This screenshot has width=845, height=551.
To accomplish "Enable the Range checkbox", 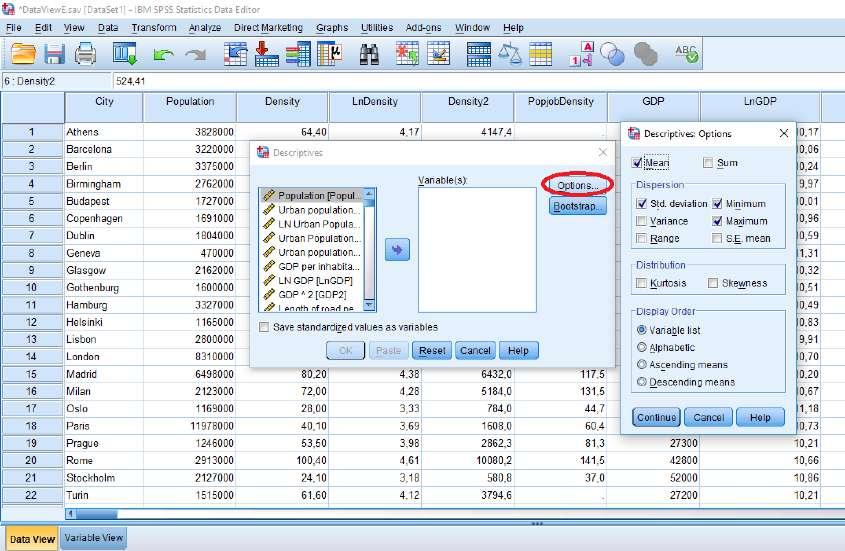I will (x=641, y=238).
